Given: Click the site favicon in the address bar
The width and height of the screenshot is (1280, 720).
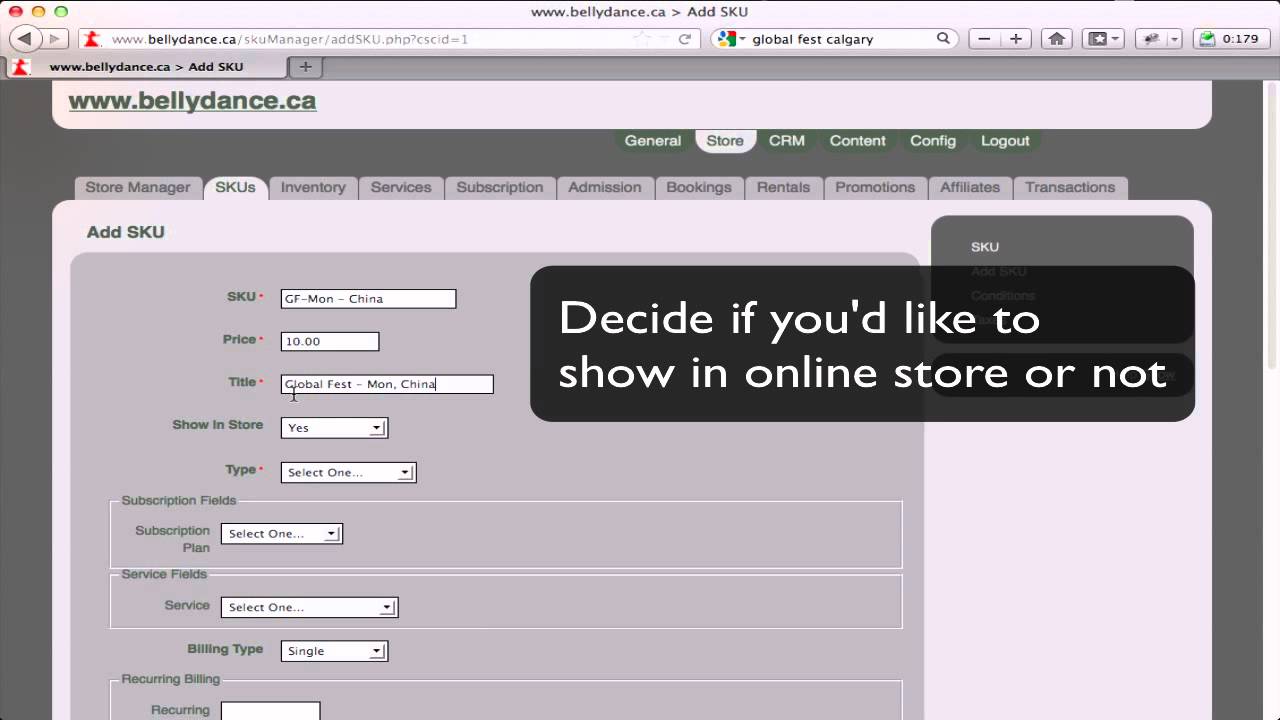Looking at the screenshot, I should click(91, 39).
